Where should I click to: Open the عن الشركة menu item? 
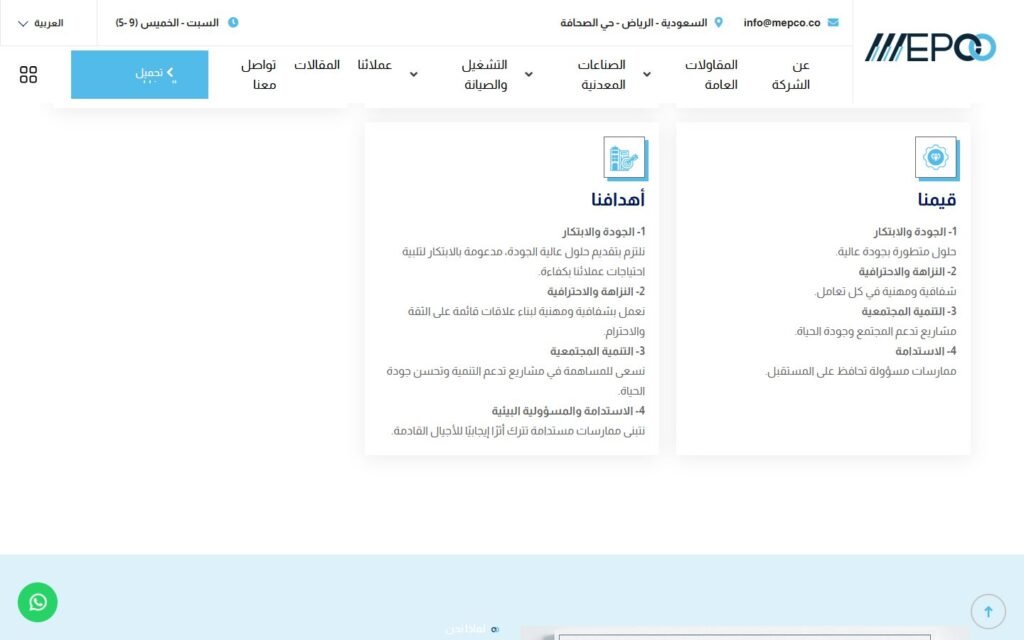click(x=790, y=74)
